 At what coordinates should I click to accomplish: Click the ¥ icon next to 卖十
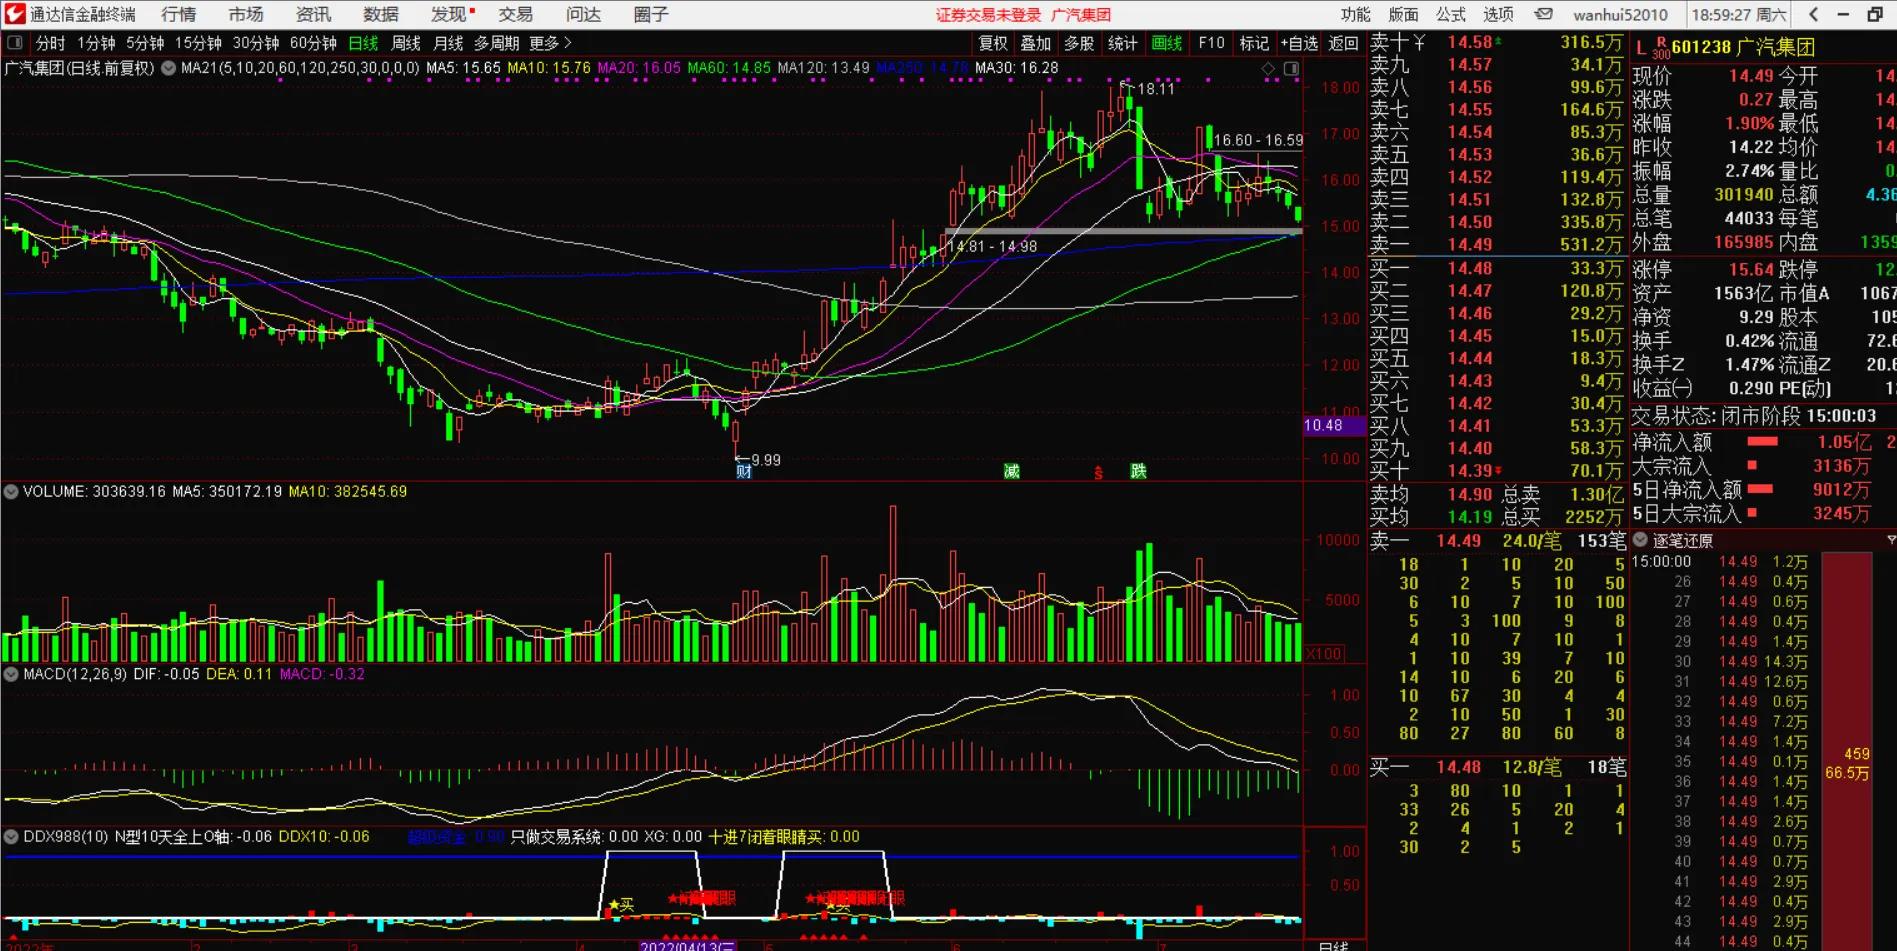click(1419, 42)
